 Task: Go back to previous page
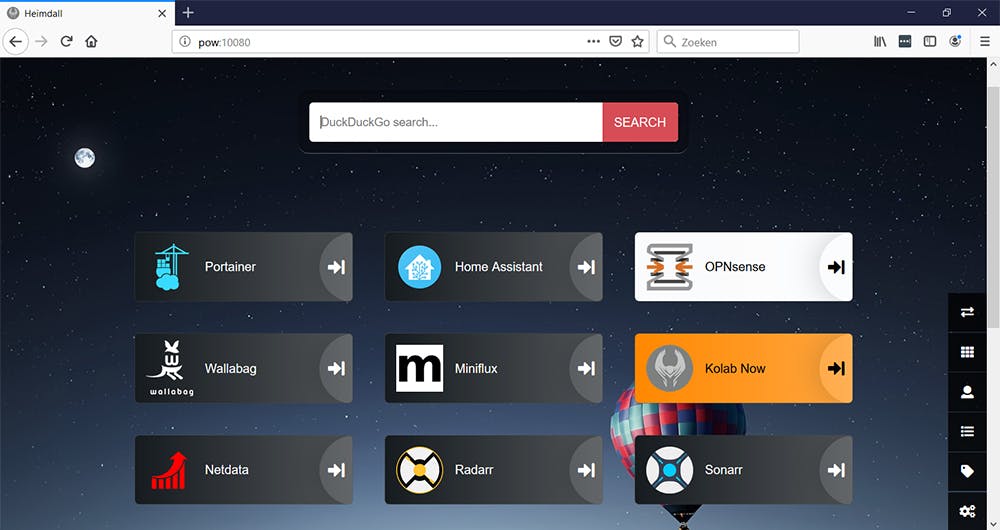16,41
